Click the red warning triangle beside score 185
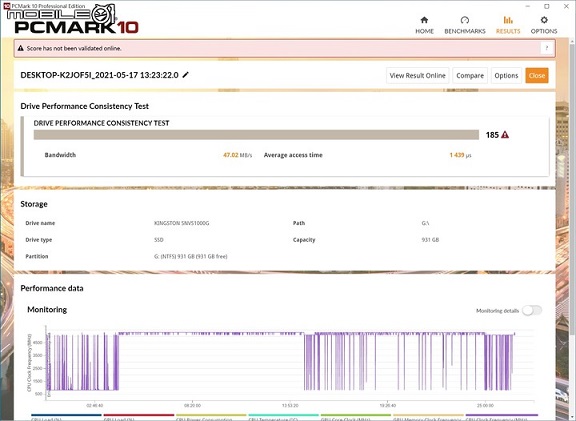This screenshot has width=576, height=421. point(505,135)
